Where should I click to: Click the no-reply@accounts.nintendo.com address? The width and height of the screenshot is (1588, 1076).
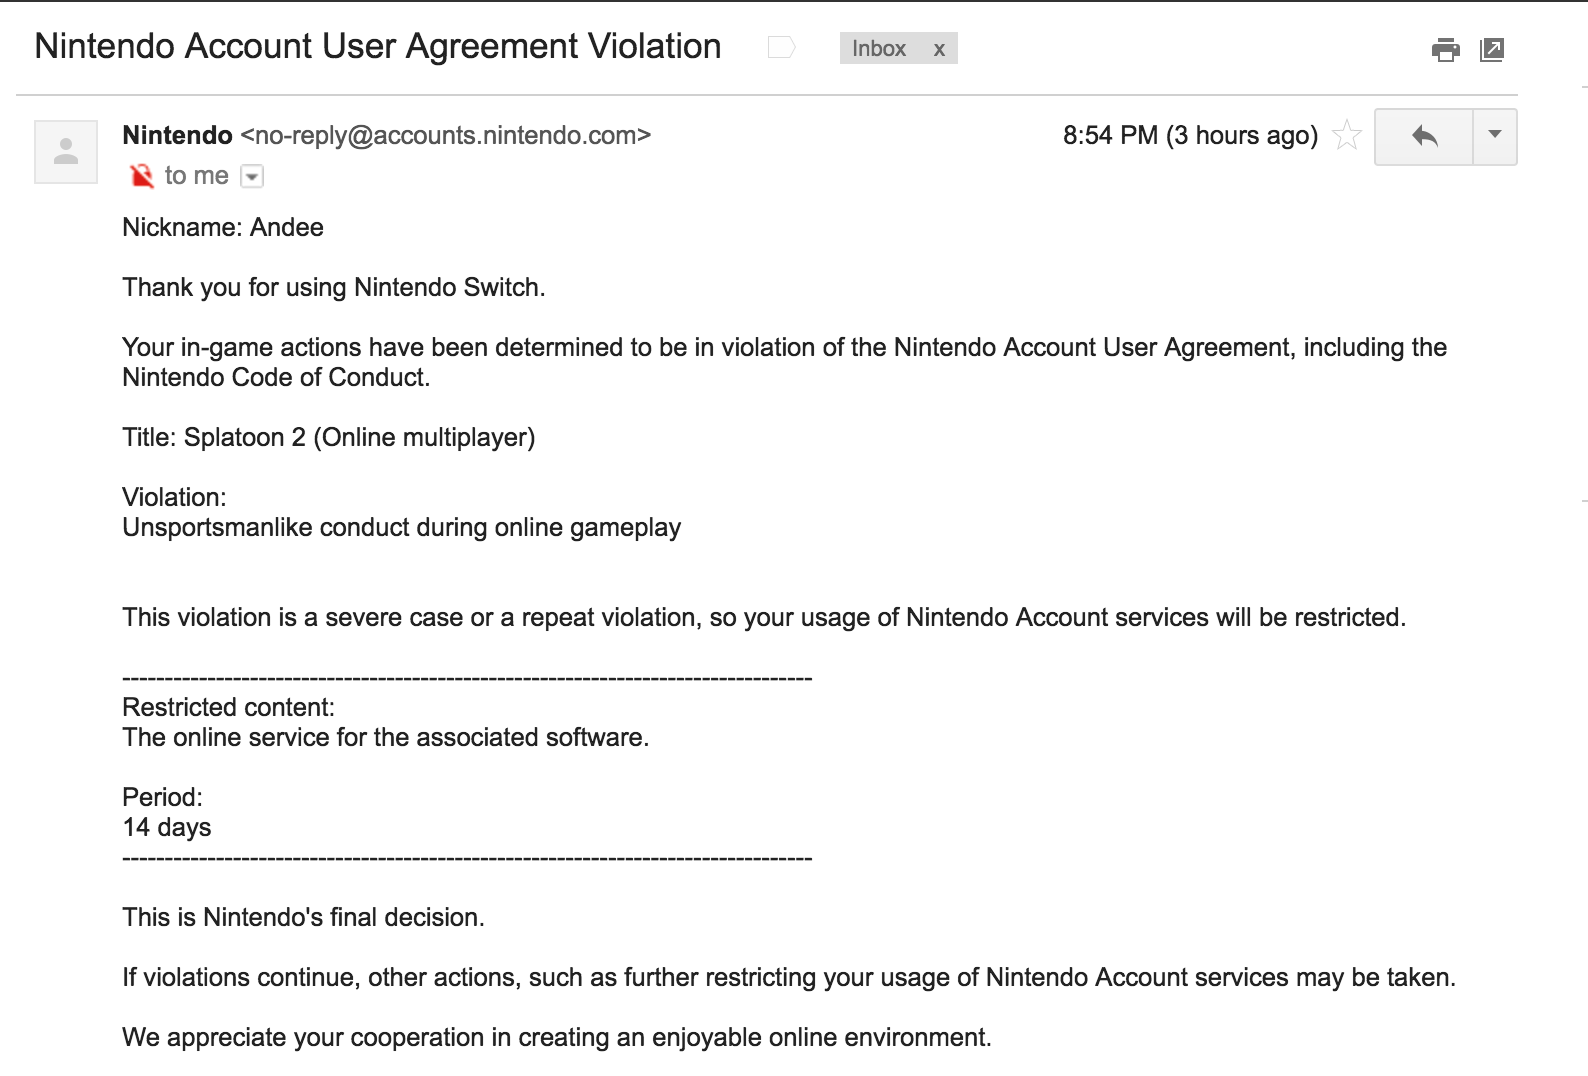point(446,135)
